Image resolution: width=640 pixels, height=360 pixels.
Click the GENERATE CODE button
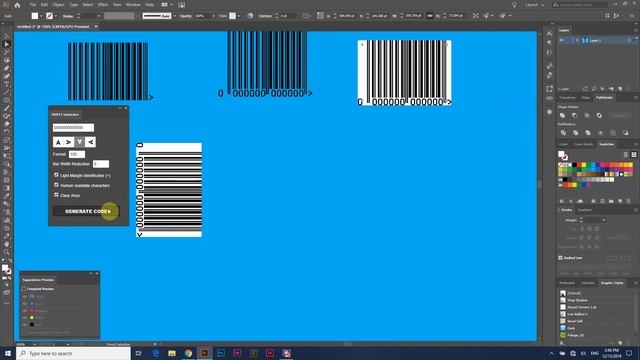(86, 211)
